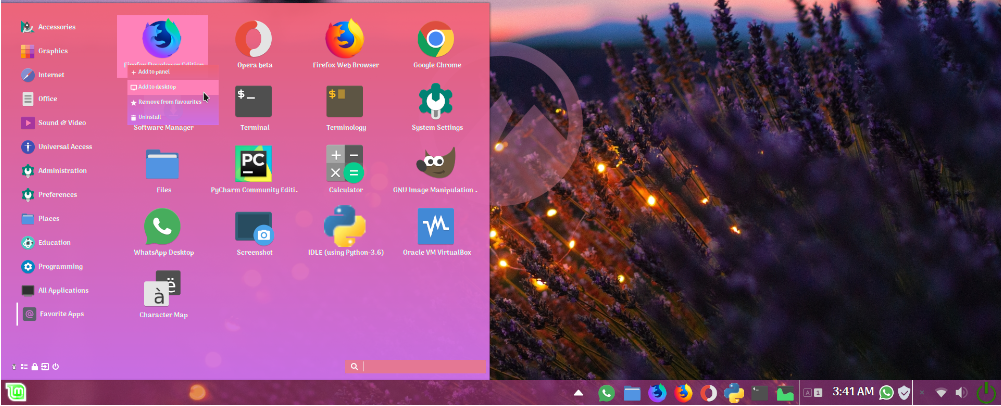This screenshot has width=1001, height=406.
Task: Launch GNU Image Manipulation Program
Action: point(435,170)
